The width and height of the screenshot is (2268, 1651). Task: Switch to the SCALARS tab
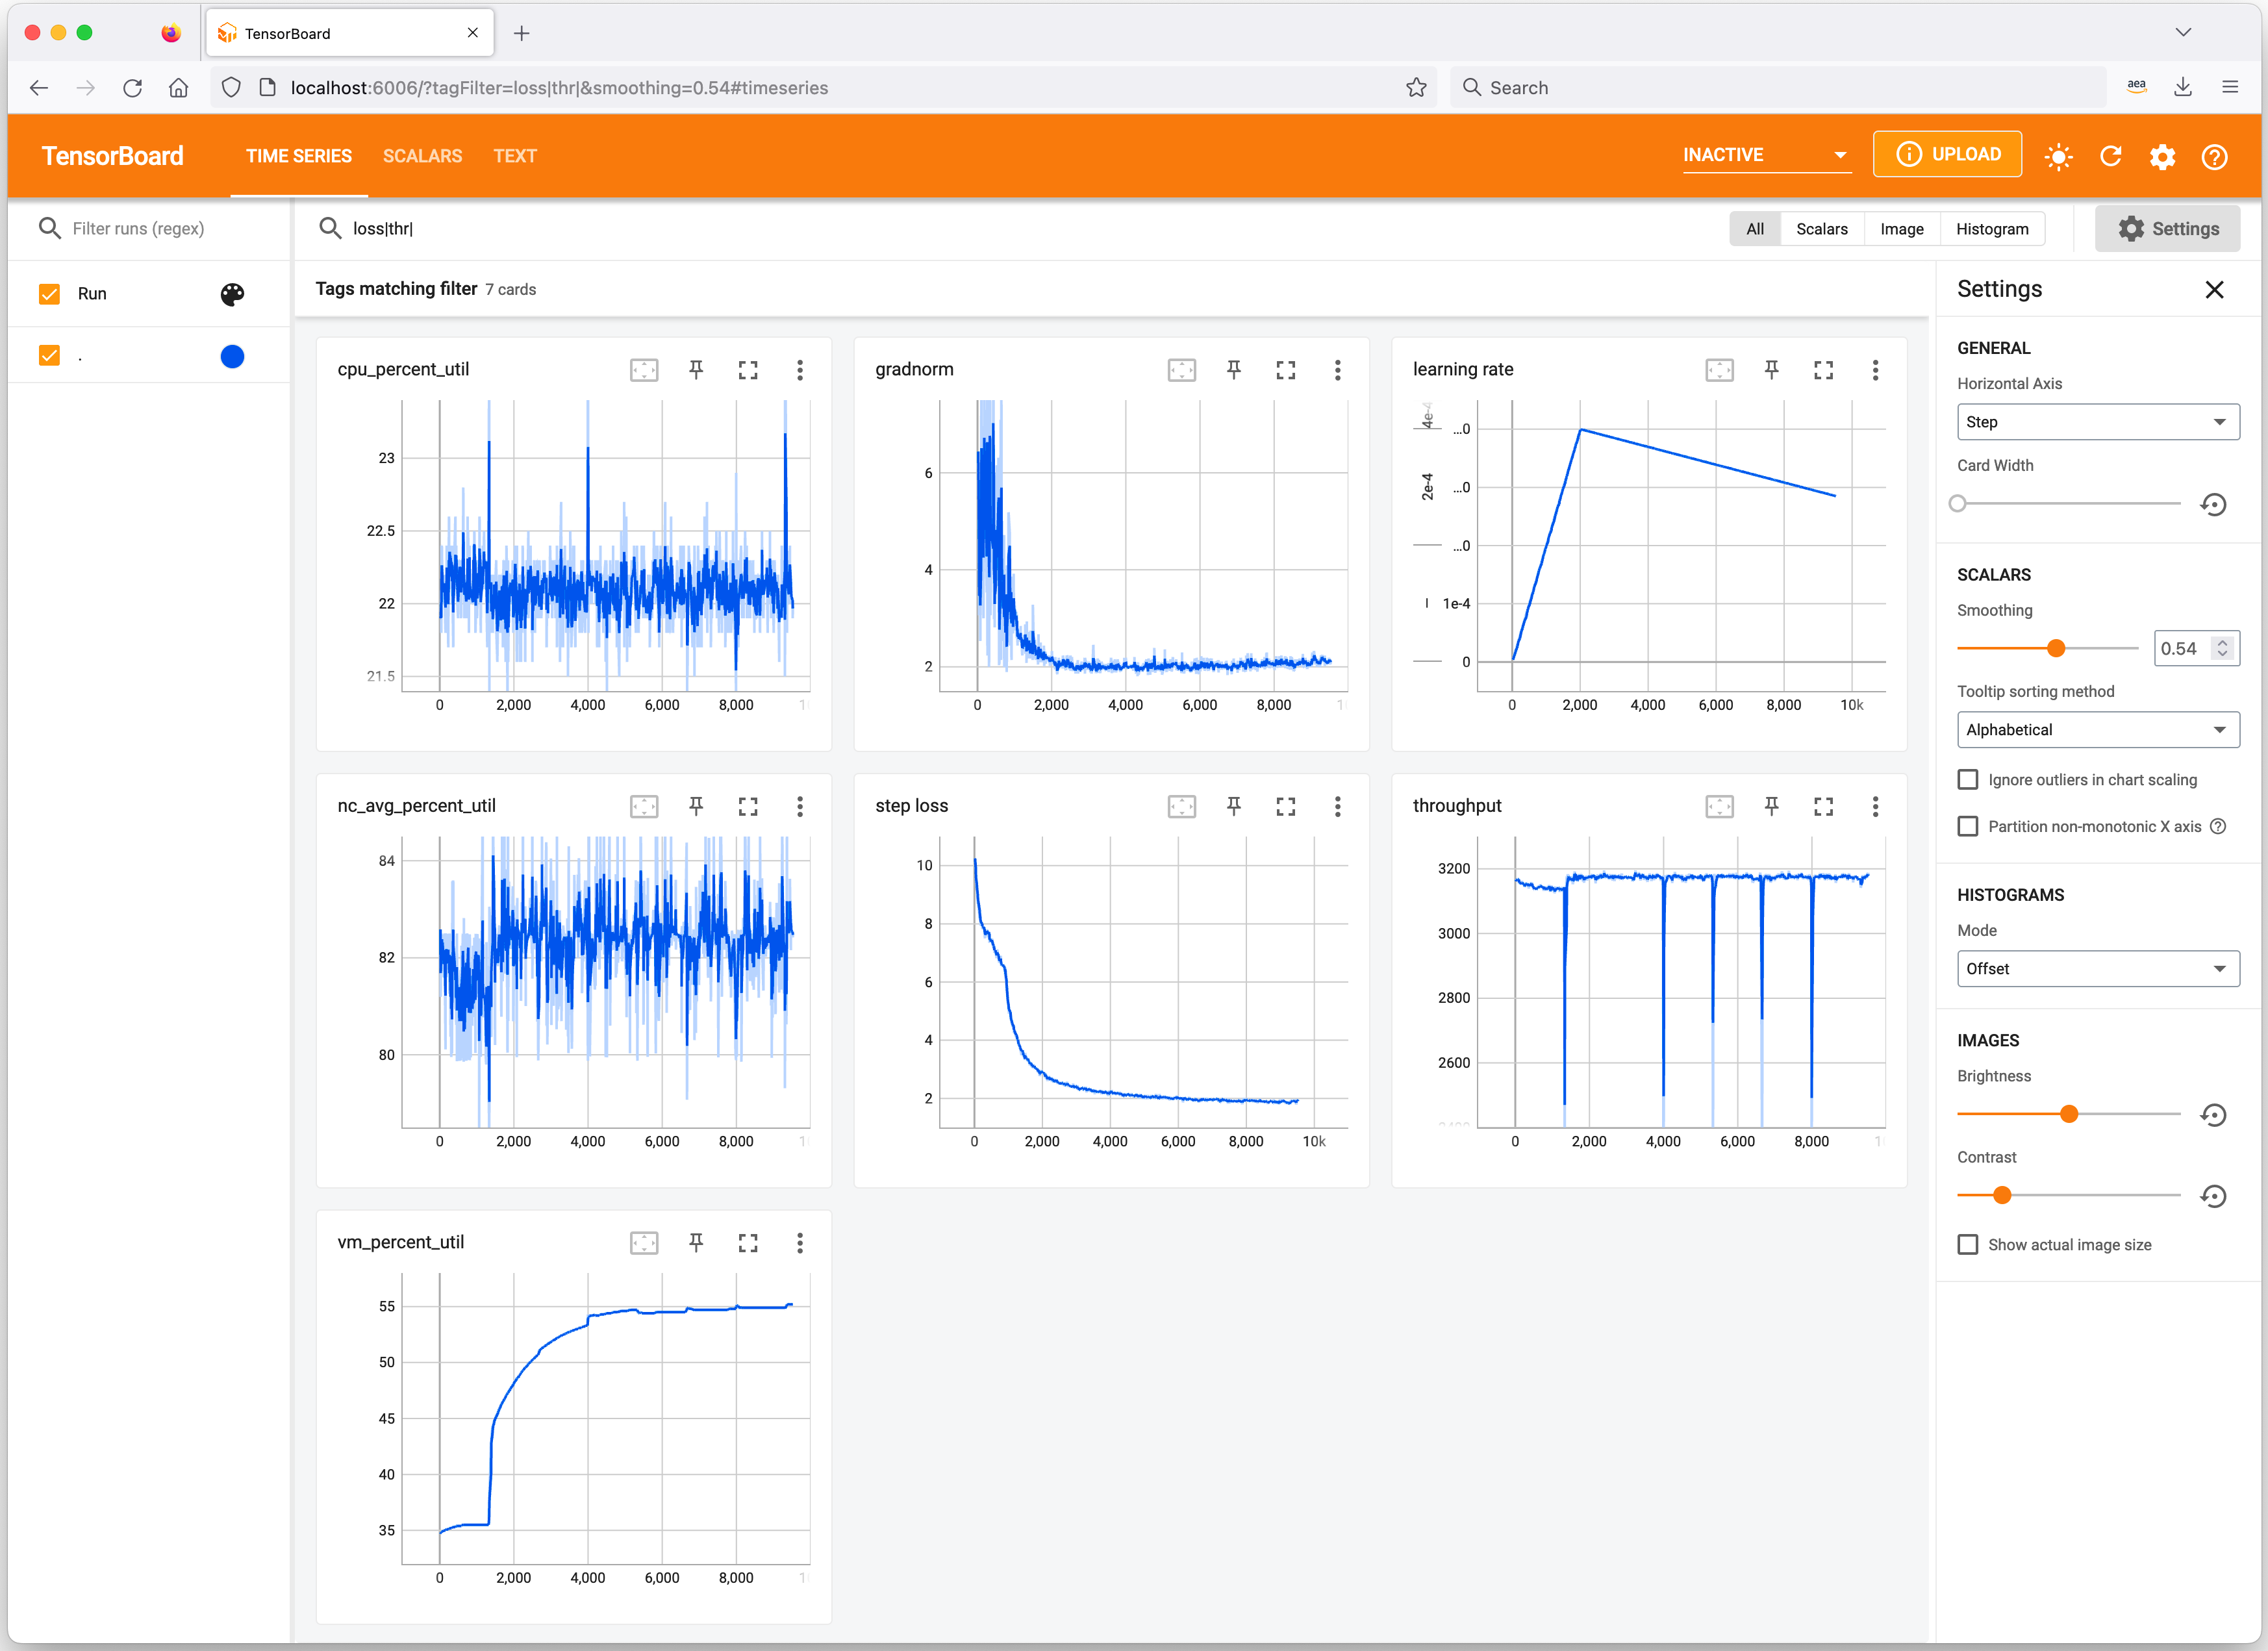[422, 156]
